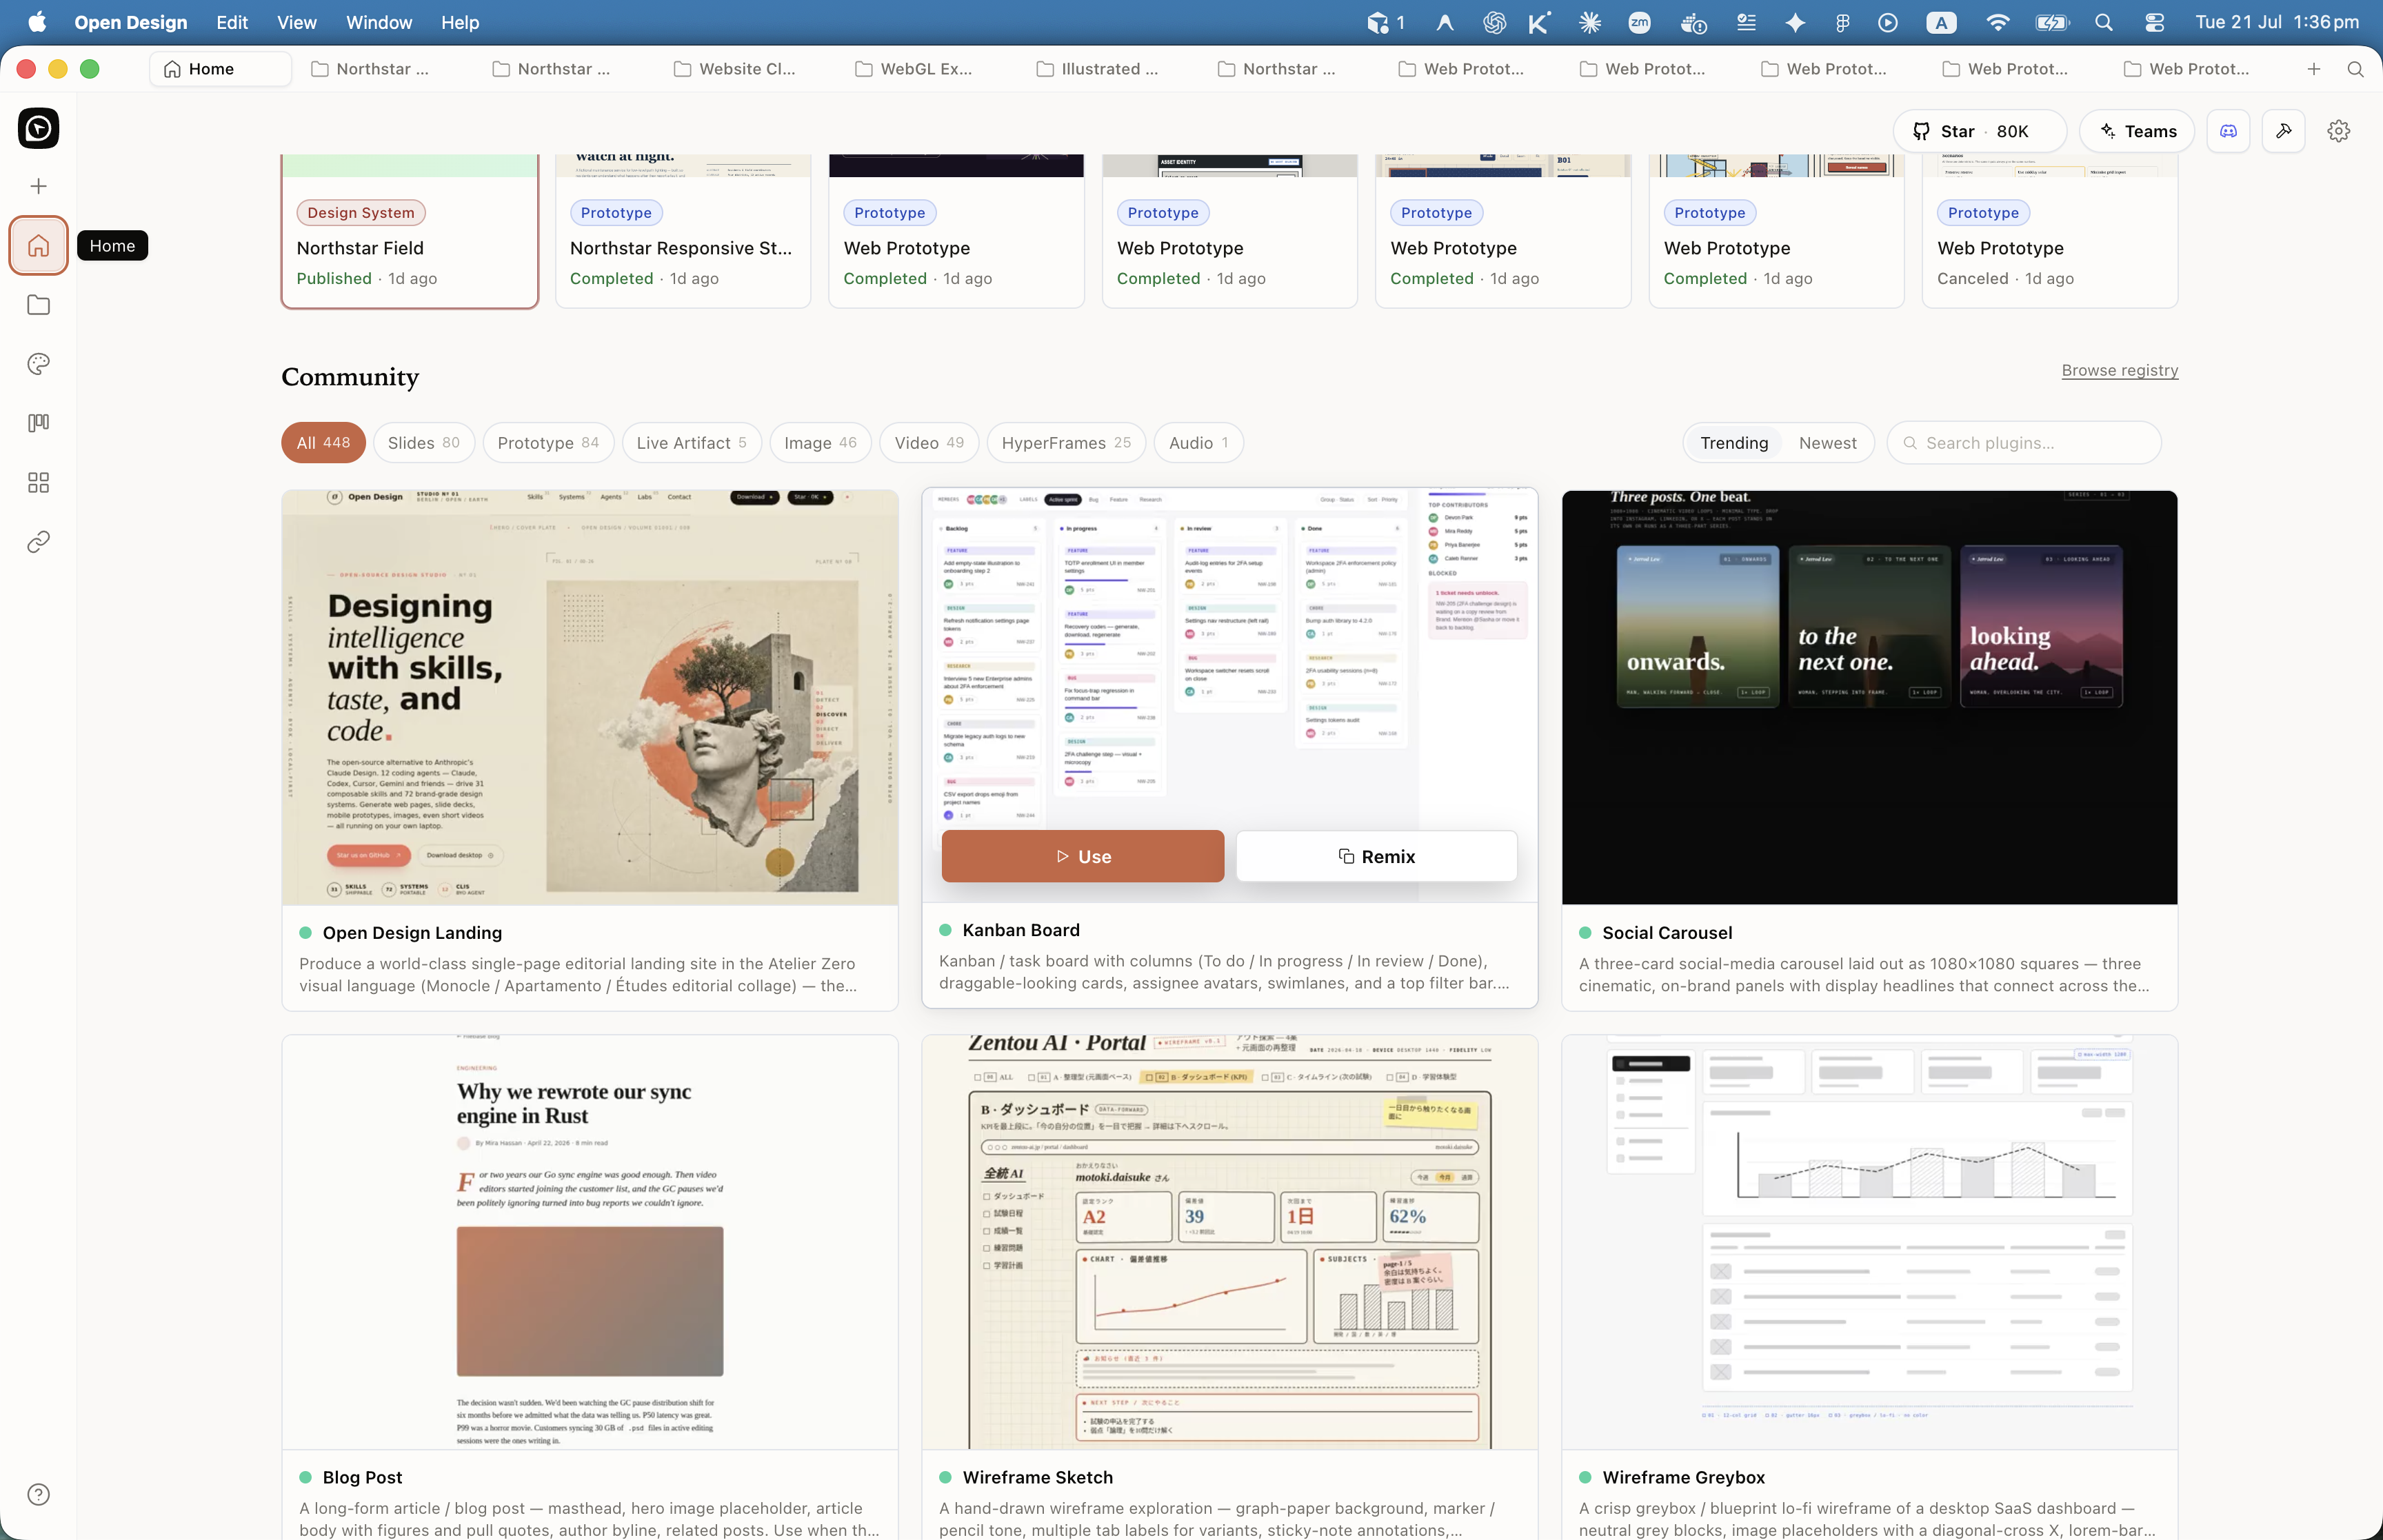Open the Home icon in the sidebar
The height and width of the screenshot is (1540, 2383).
(38, 245)
